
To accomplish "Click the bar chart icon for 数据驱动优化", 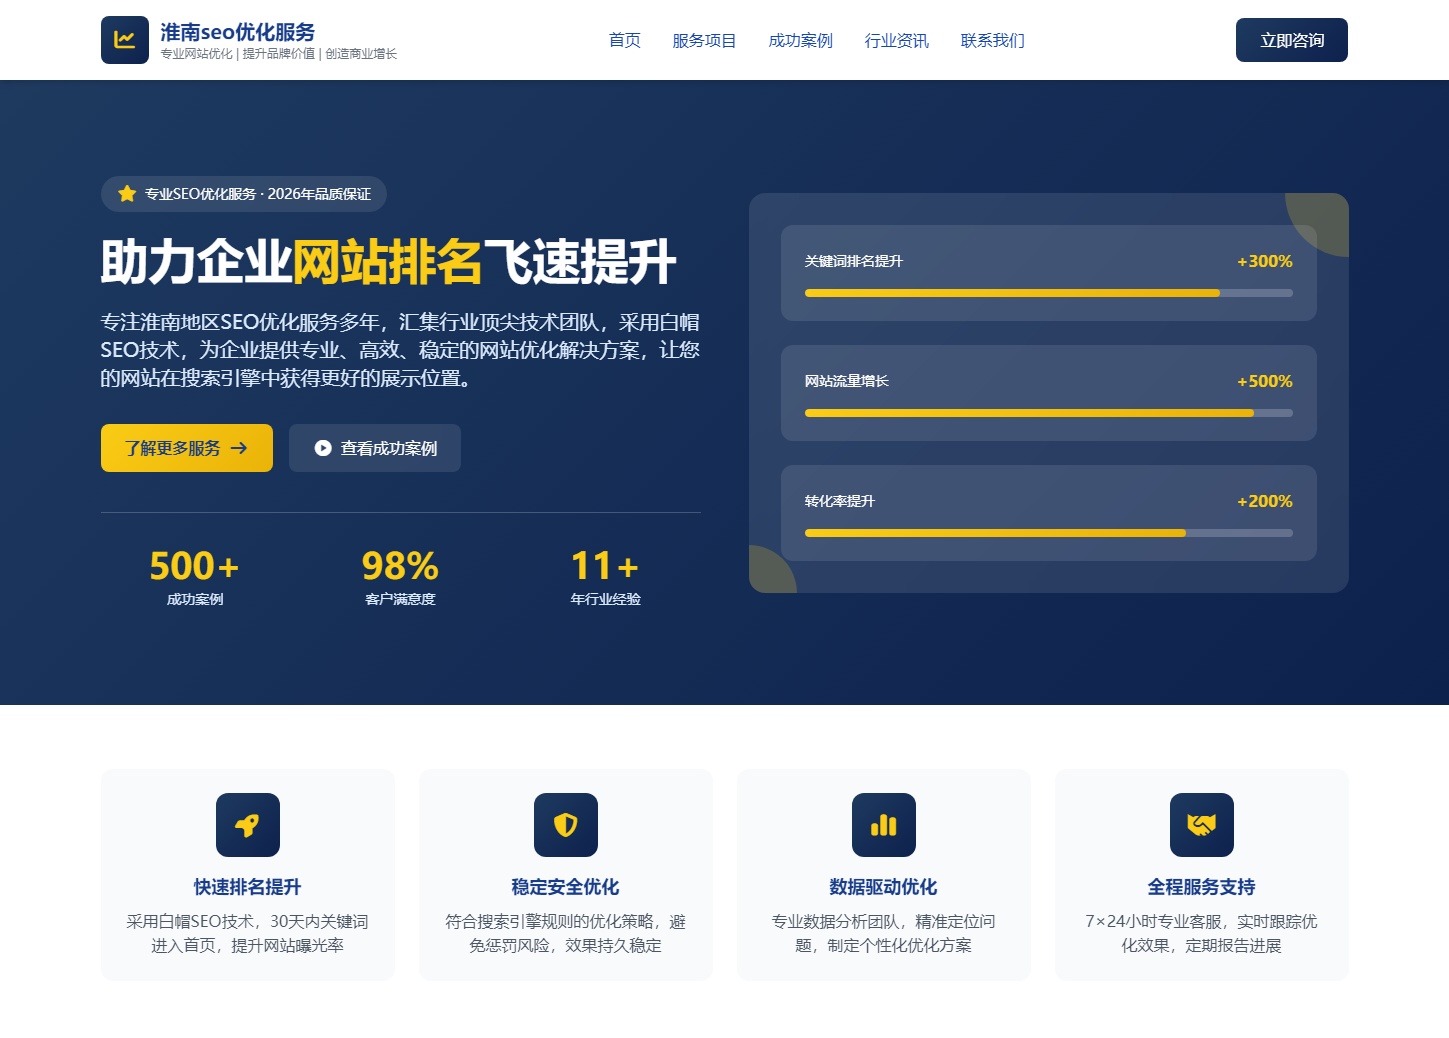I will 883,825.
